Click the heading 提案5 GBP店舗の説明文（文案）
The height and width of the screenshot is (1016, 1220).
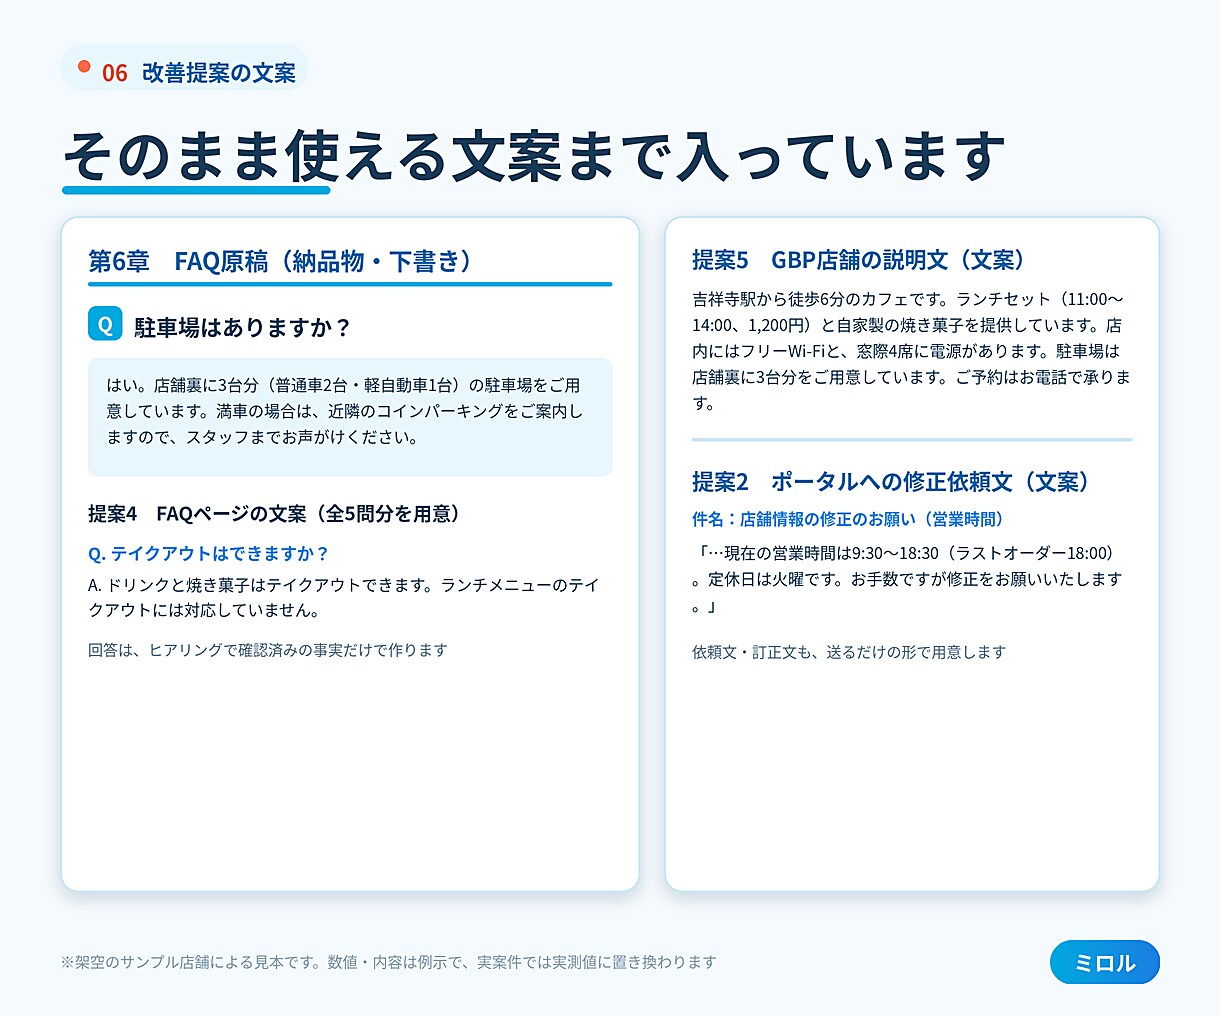[x=859, y=260]
